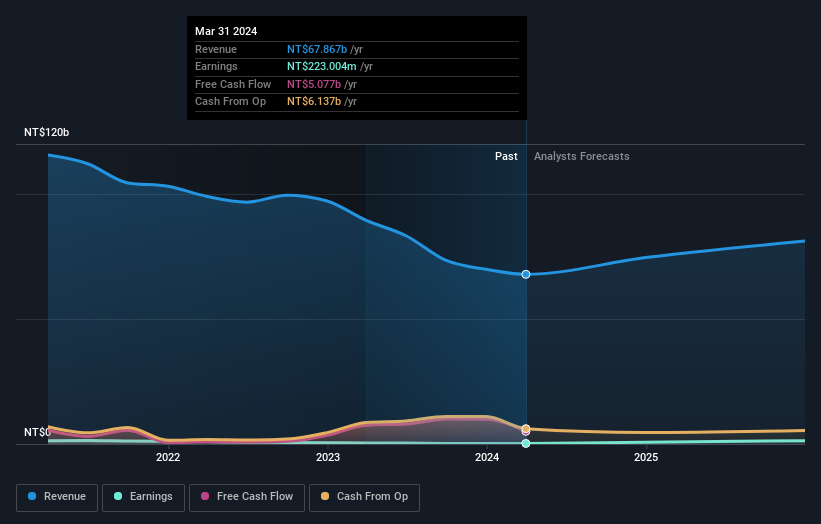Click the NT$67.867b revenue value
This screenshot has height=524, width=821.
(317, 49)
